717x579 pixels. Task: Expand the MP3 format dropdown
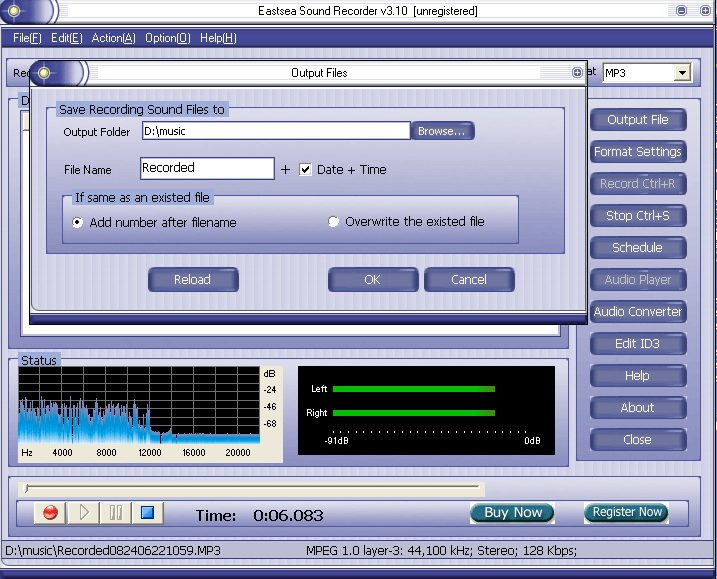tap(682, 73)
